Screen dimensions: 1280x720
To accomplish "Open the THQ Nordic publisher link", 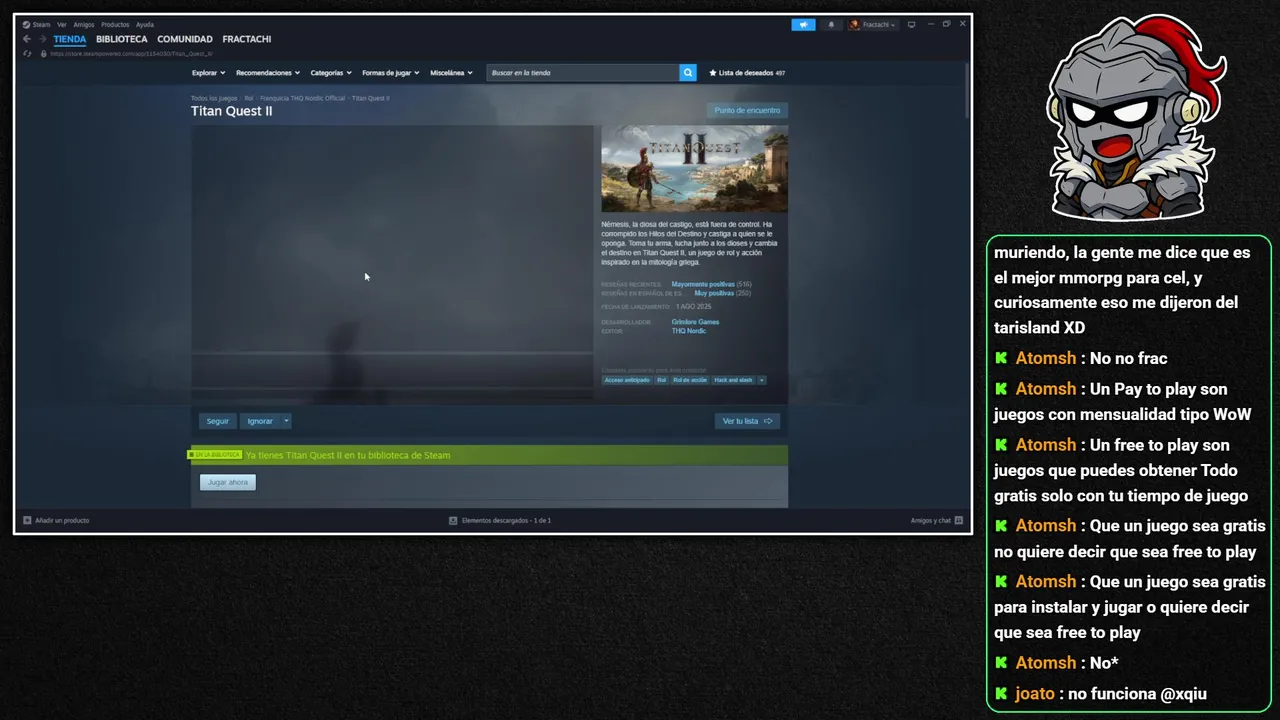I will 689,331.
